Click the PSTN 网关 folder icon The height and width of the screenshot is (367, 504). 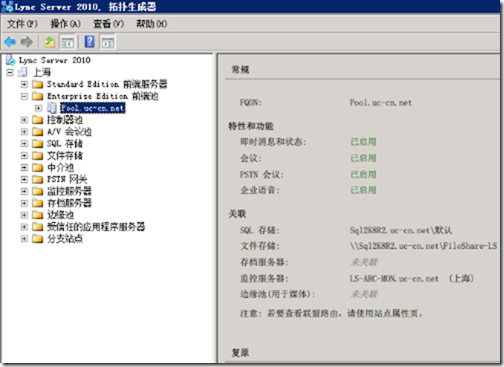tap(37, 179)
